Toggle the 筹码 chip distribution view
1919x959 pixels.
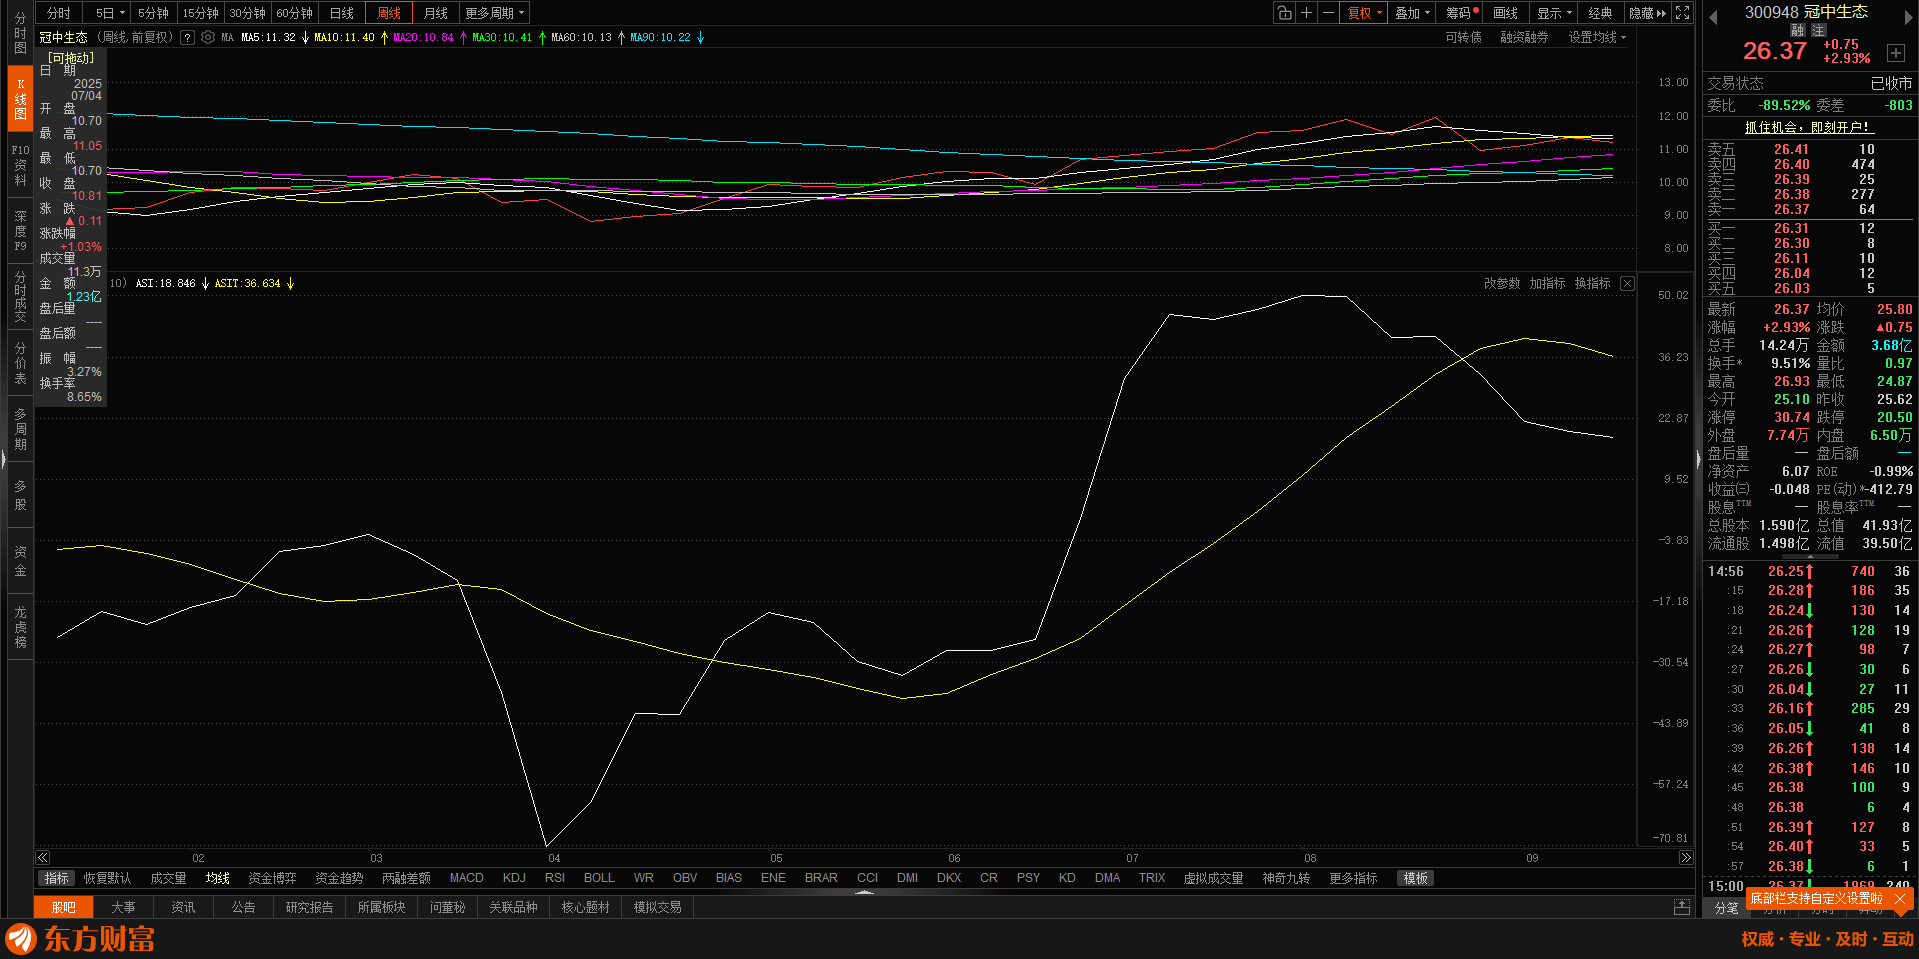click(1460, 13)
